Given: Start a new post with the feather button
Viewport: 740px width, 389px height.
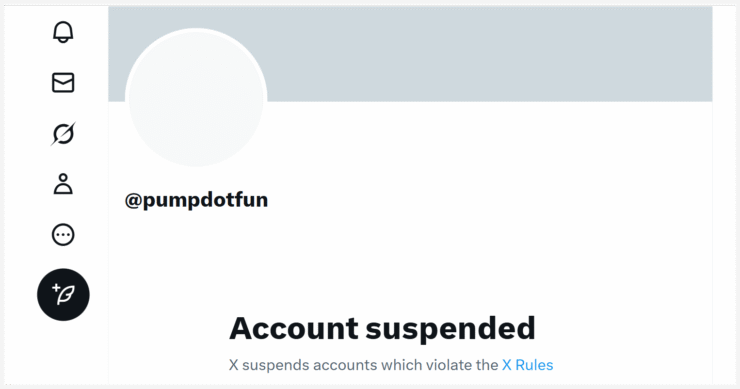Looking at the screenshot, I should (x=63, y=295).
